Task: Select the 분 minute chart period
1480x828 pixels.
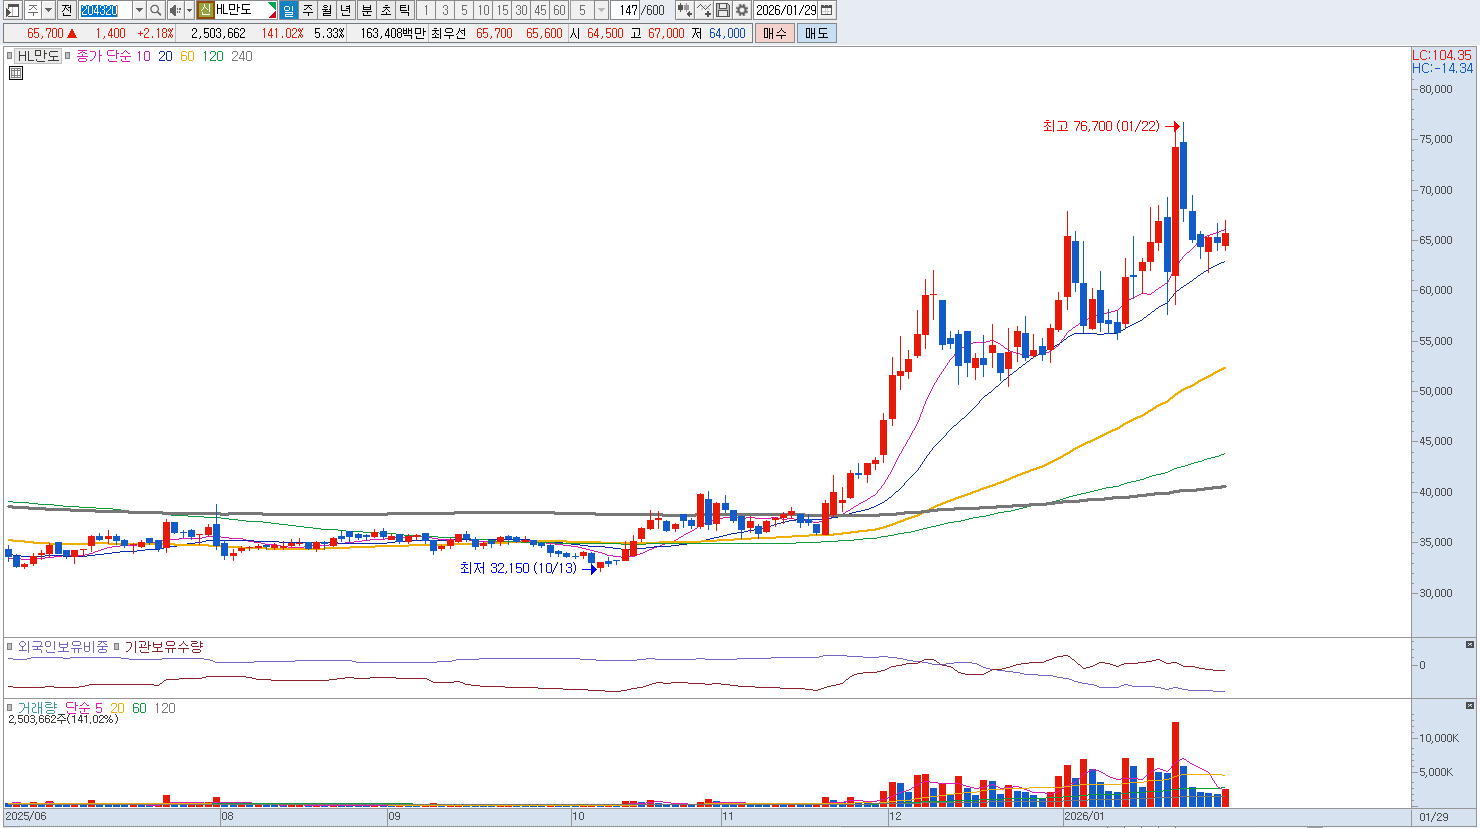Action: [366, 10]
